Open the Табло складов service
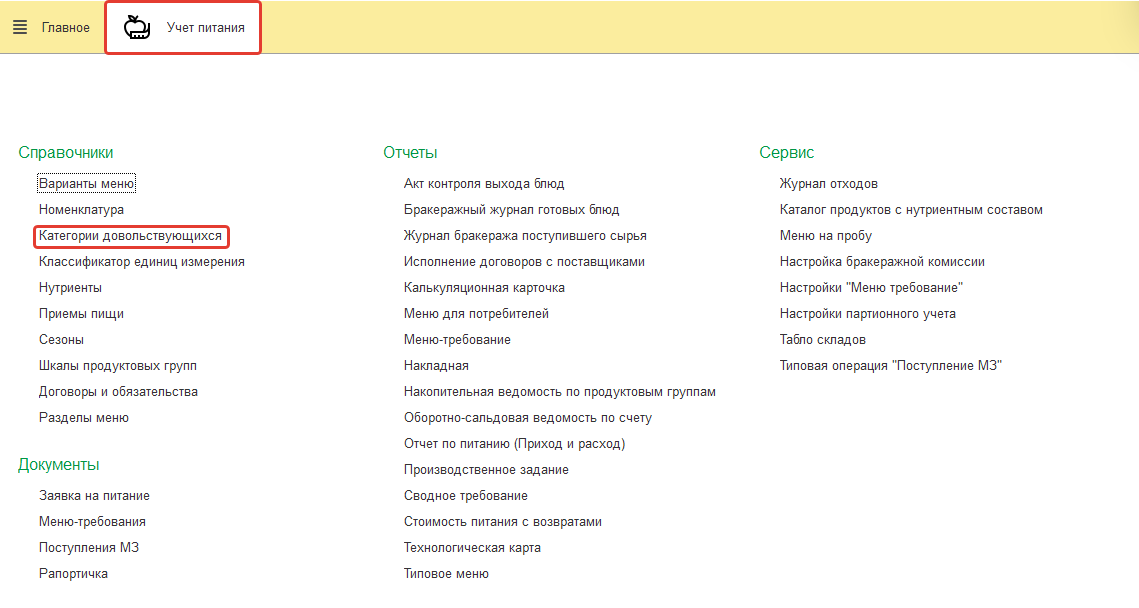The width and height of the screenshot is (1139, 608). (x=824, y=340)
